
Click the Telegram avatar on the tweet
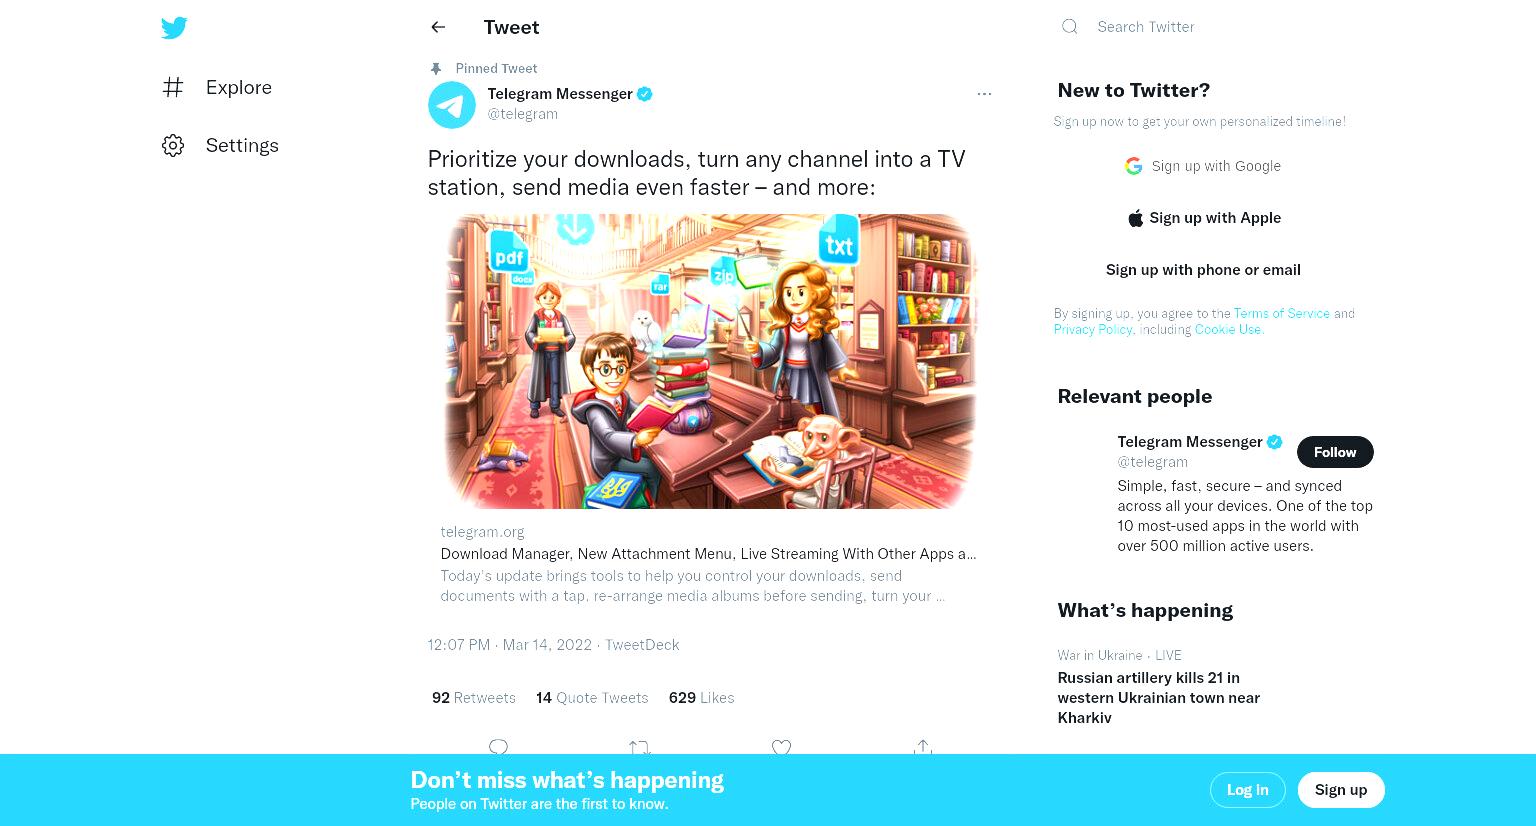452,104
